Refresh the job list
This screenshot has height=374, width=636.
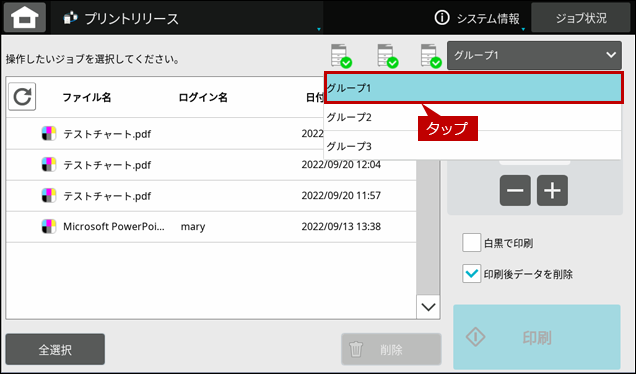pos(22,97)
